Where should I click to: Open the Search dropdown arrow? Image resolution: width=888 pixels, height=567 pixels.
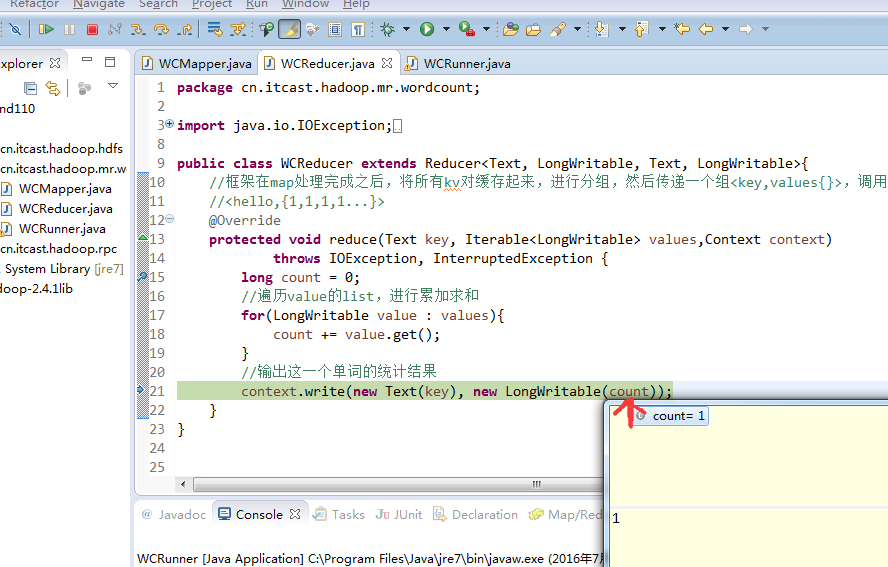(577, 29)
